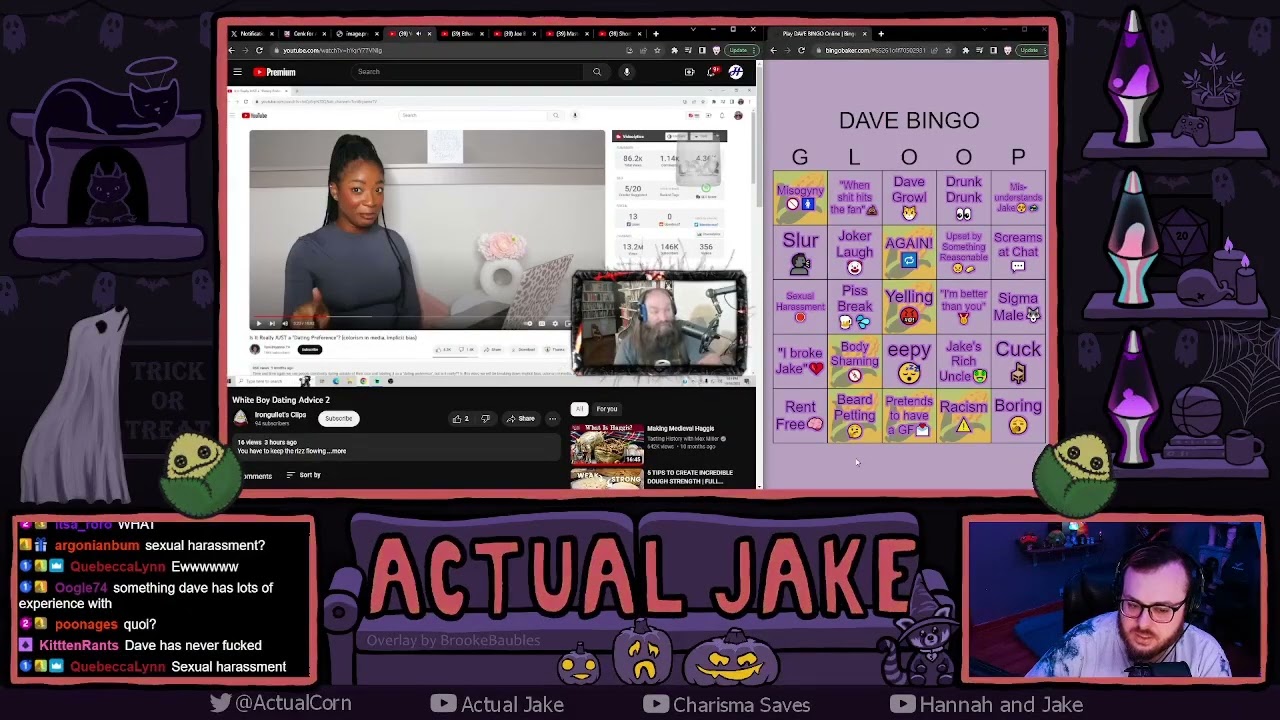This screenshot has width=1280, height=720.
Task: Like the White Boy Dating Advice 2 video
Action: [461, 419]
